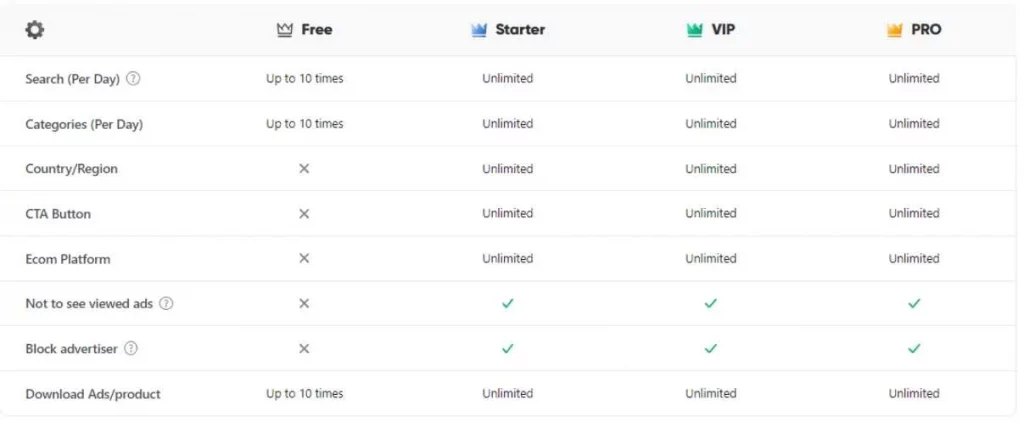Image resolution: width=1024 pixels, height=422 pixels.
Task: Click Free plan X mark for Country/Region
Action: click(304, 169)
